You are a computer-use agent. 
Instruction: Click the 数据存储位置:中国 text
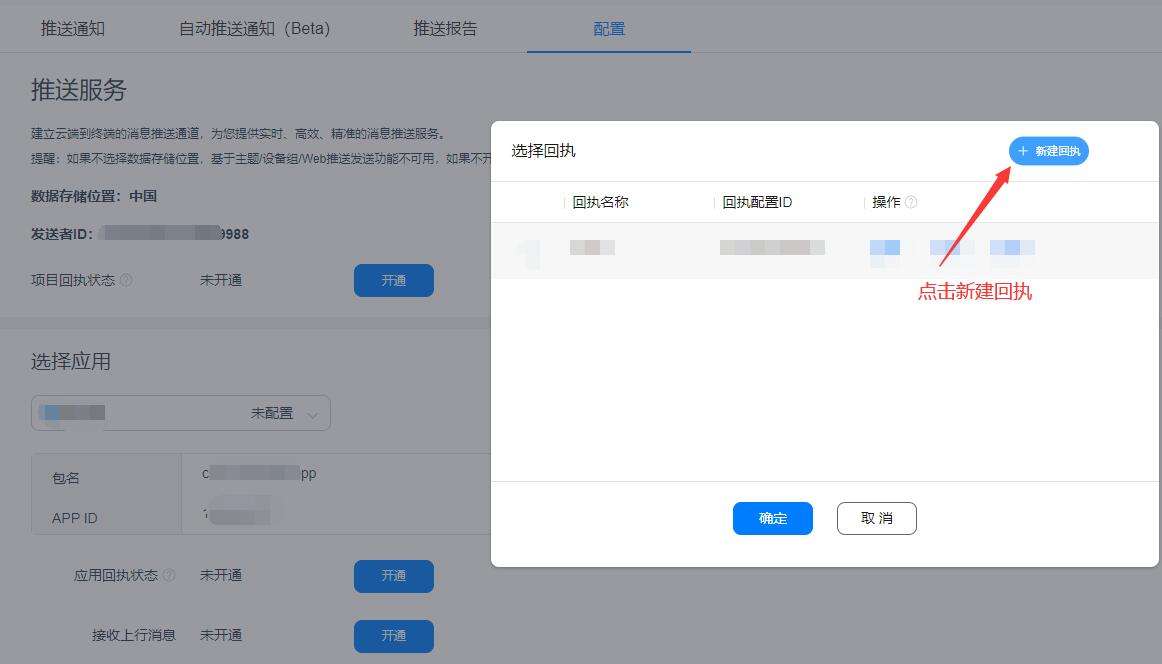[x=93, y=196]
